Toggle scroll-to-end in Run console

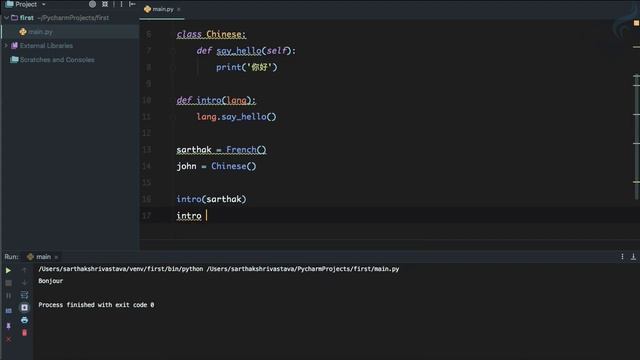coord(24,307)
